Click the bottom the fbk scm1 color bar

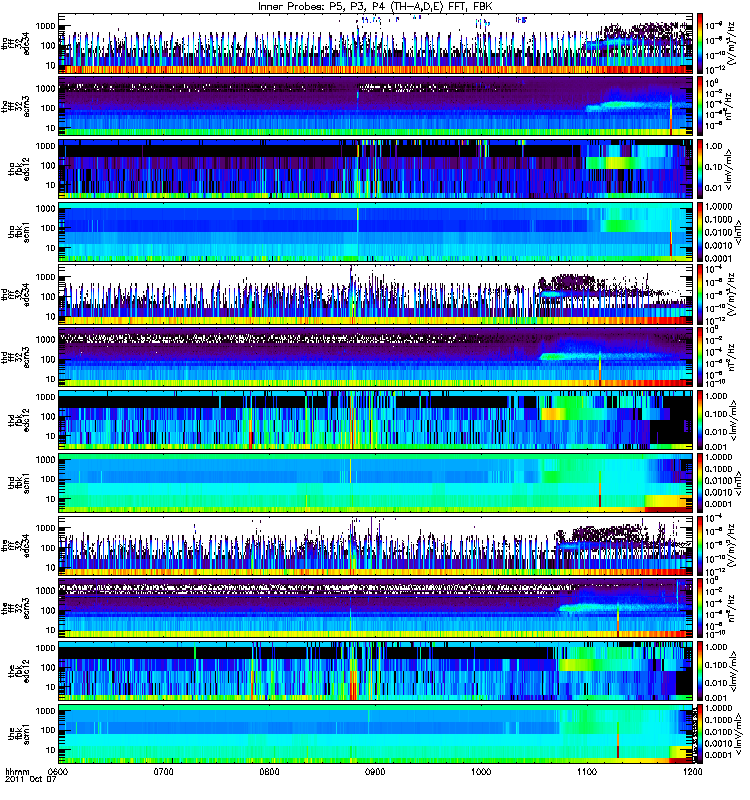[700, 734]
